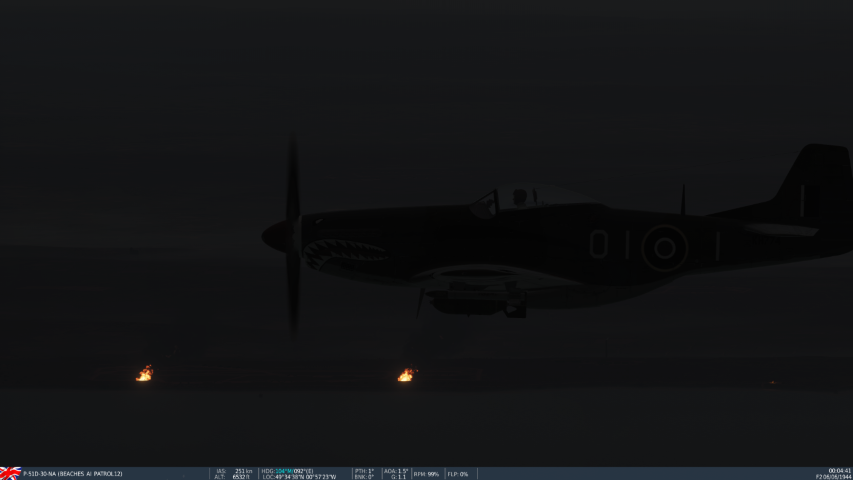Click the British flag icon in status bar
853x480 pixels.
10,473
